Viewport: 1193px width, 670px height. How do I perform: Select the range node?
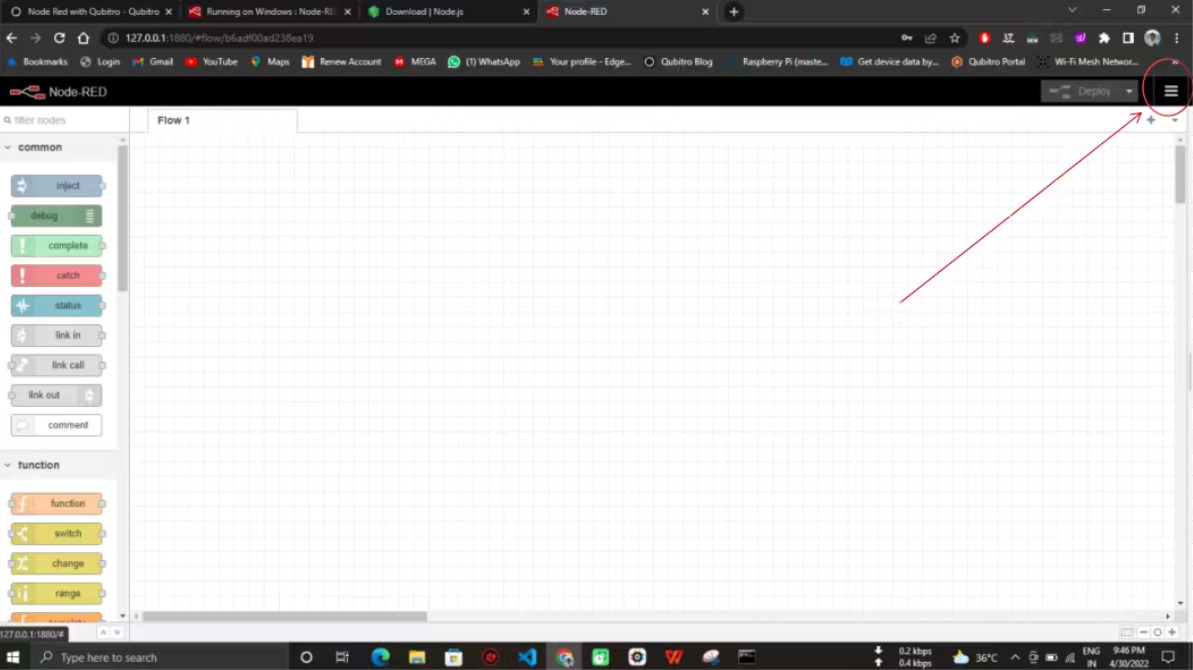pos(57,593)
